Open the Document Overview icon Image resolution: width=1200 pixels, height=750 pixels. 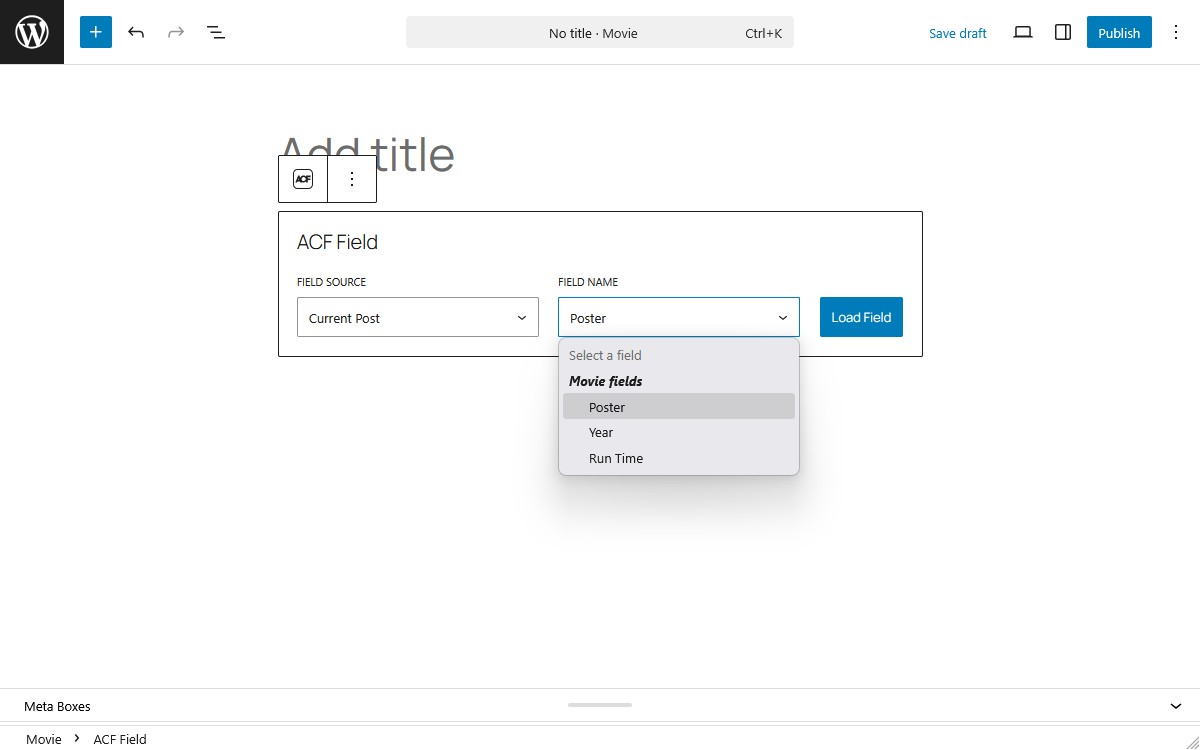(x=216, y=31)
